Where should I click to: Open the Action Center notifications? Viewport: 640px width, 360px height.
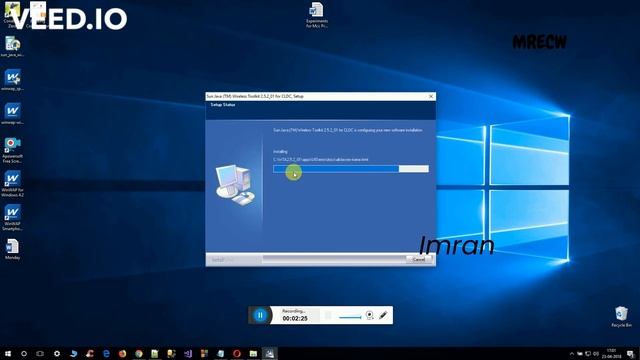pyautogui.click(x=631, y=353)
